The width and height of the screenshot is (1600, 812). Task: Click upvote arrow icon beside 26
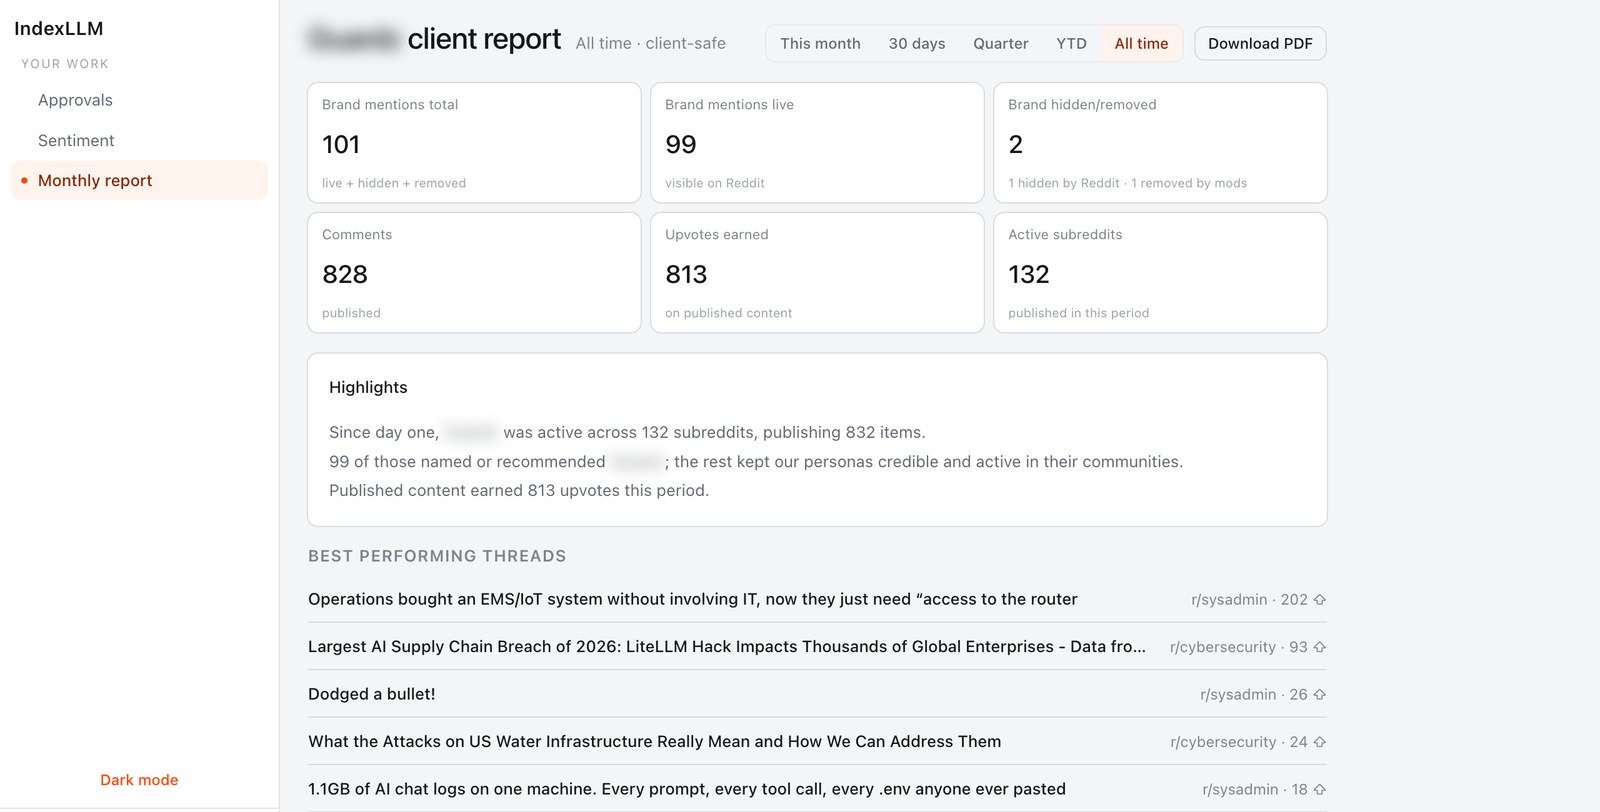point(1319,694)
